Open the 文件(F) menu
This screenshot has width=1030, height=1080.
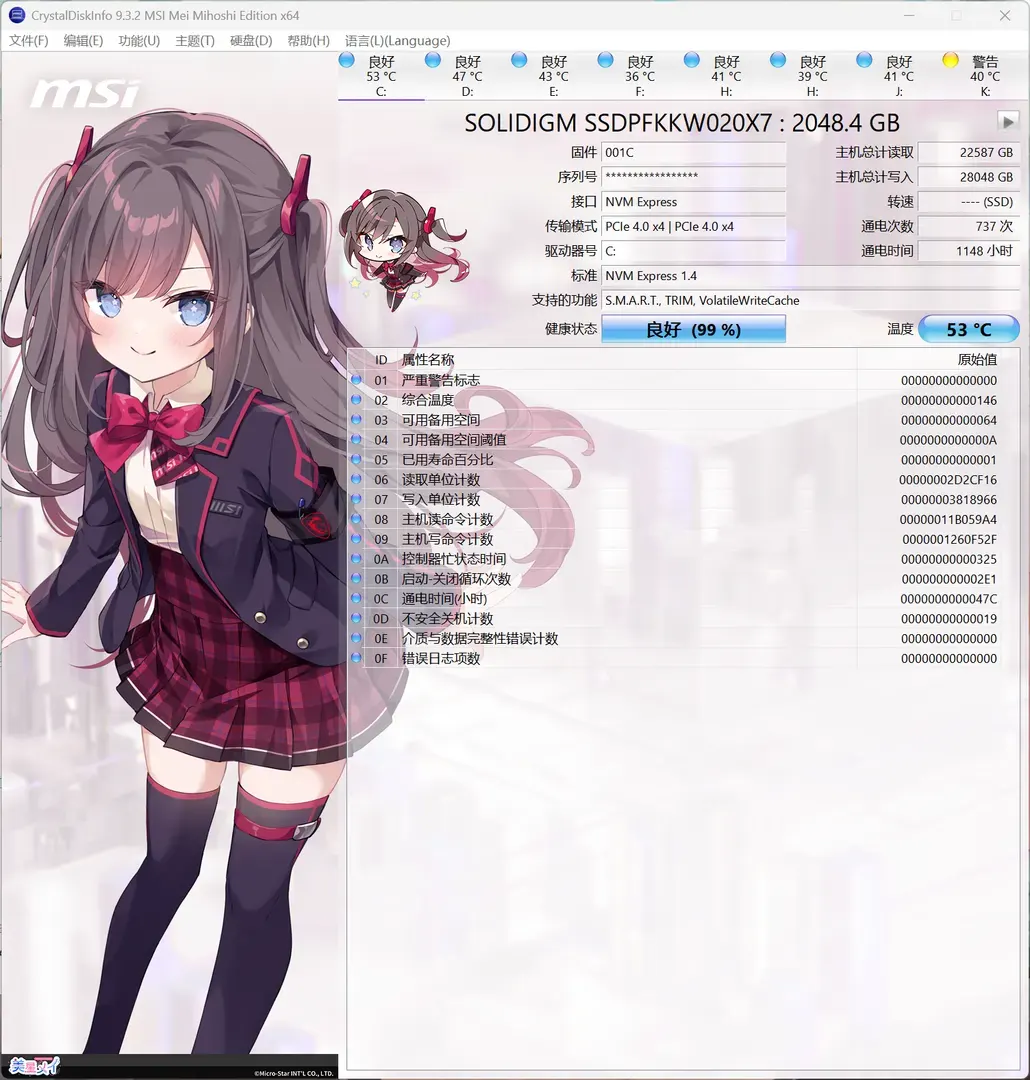(x=28, y=41)
